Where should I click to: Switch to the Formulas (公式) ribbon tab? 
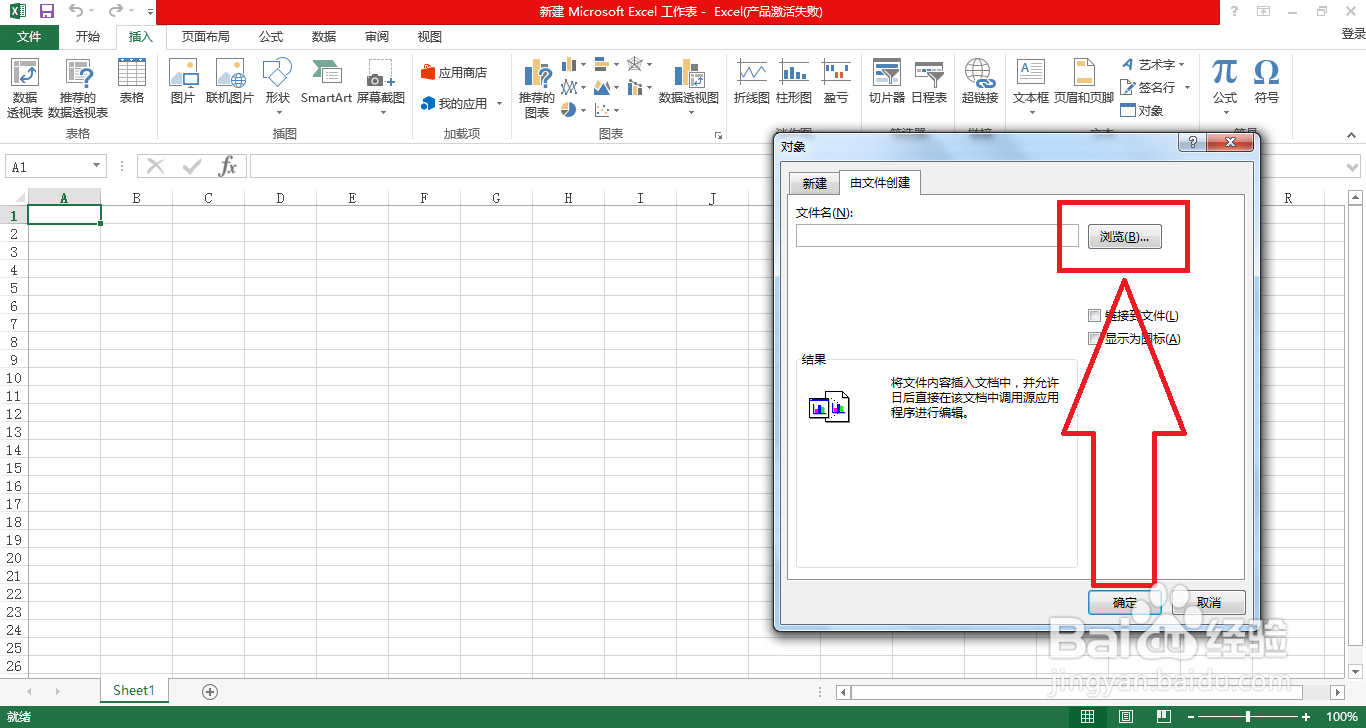coord(271,37)
